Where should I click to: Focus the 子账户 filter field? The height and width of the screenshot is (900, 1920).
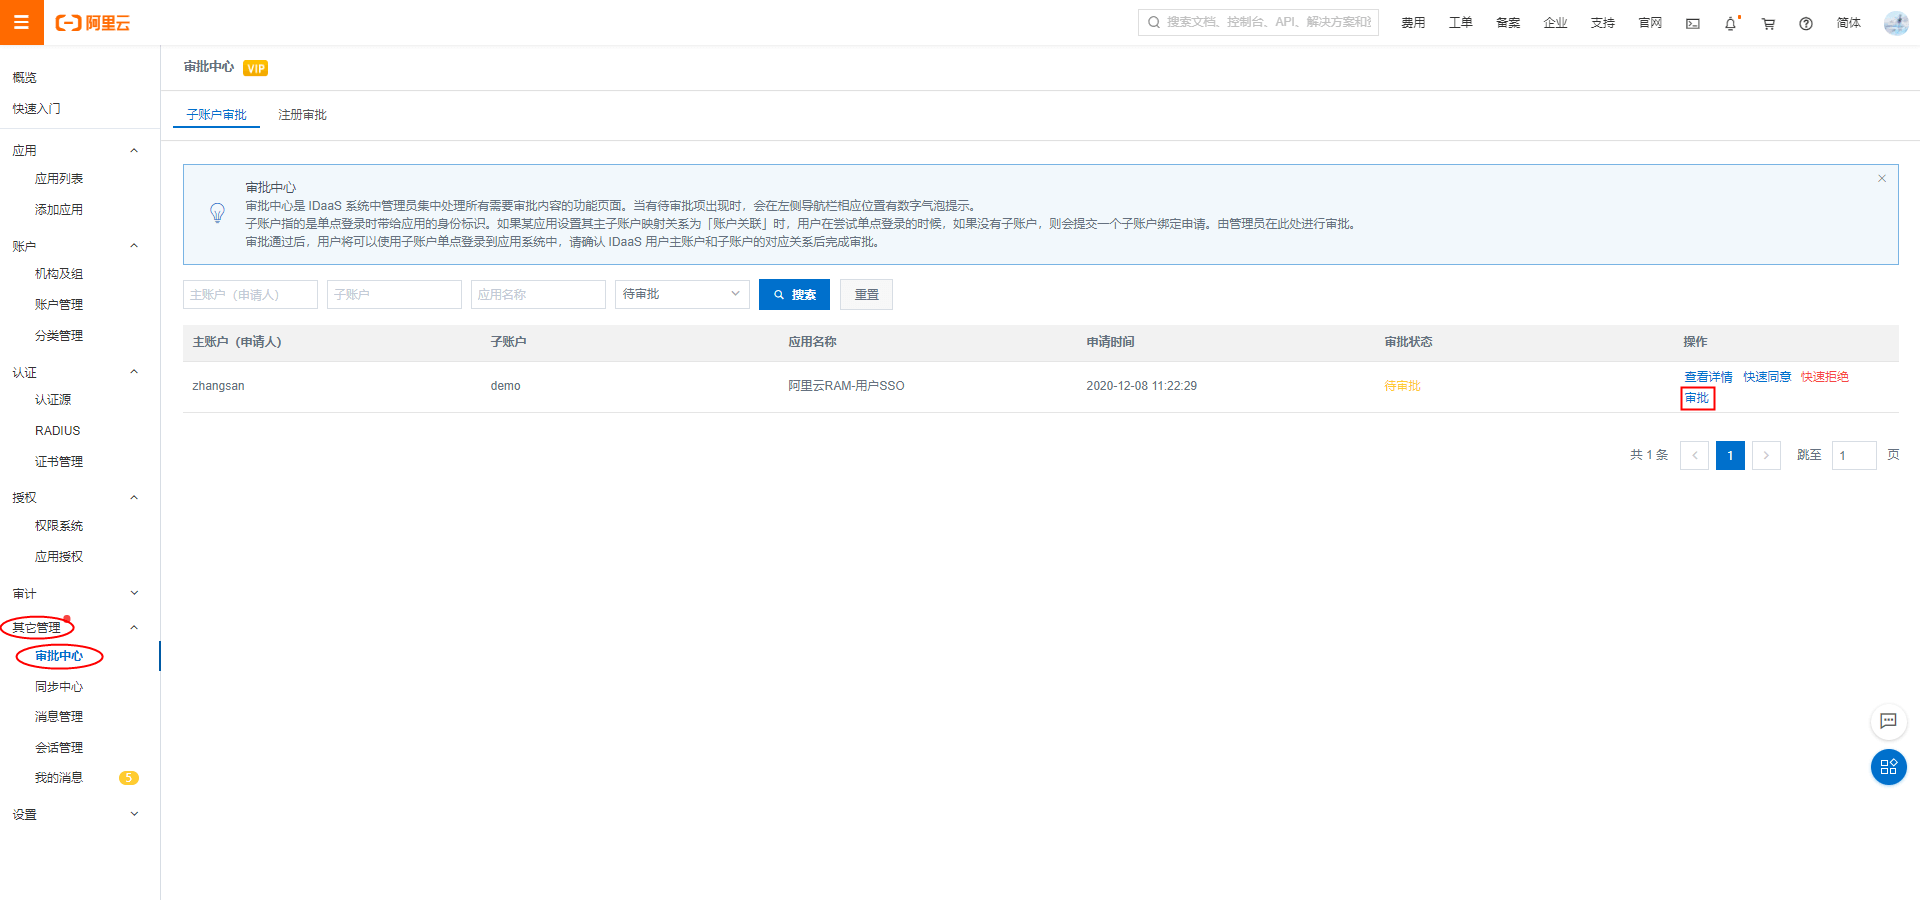click(394, 294)
